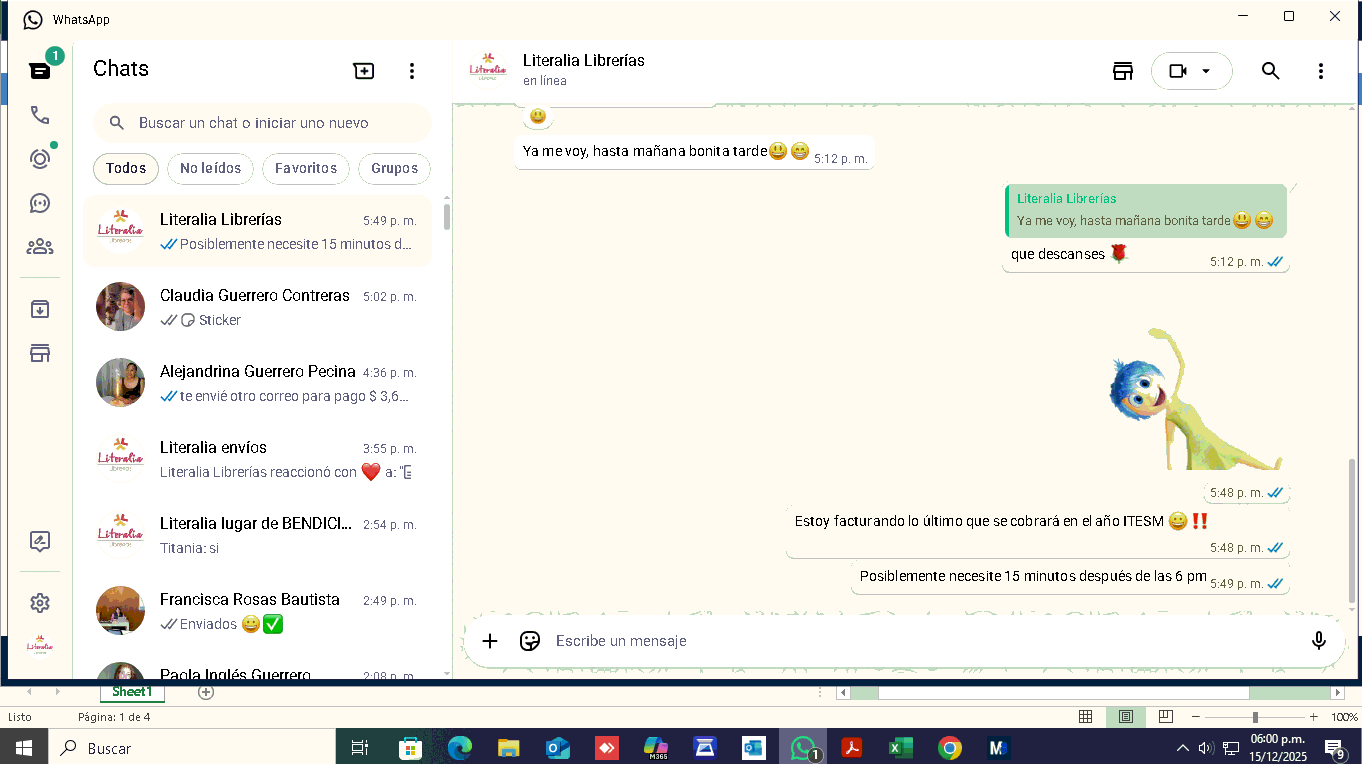The width and height of the screenshot is (1362, 764).
Task: Search within the conversation using magnifier
Action: [1270, 71]
